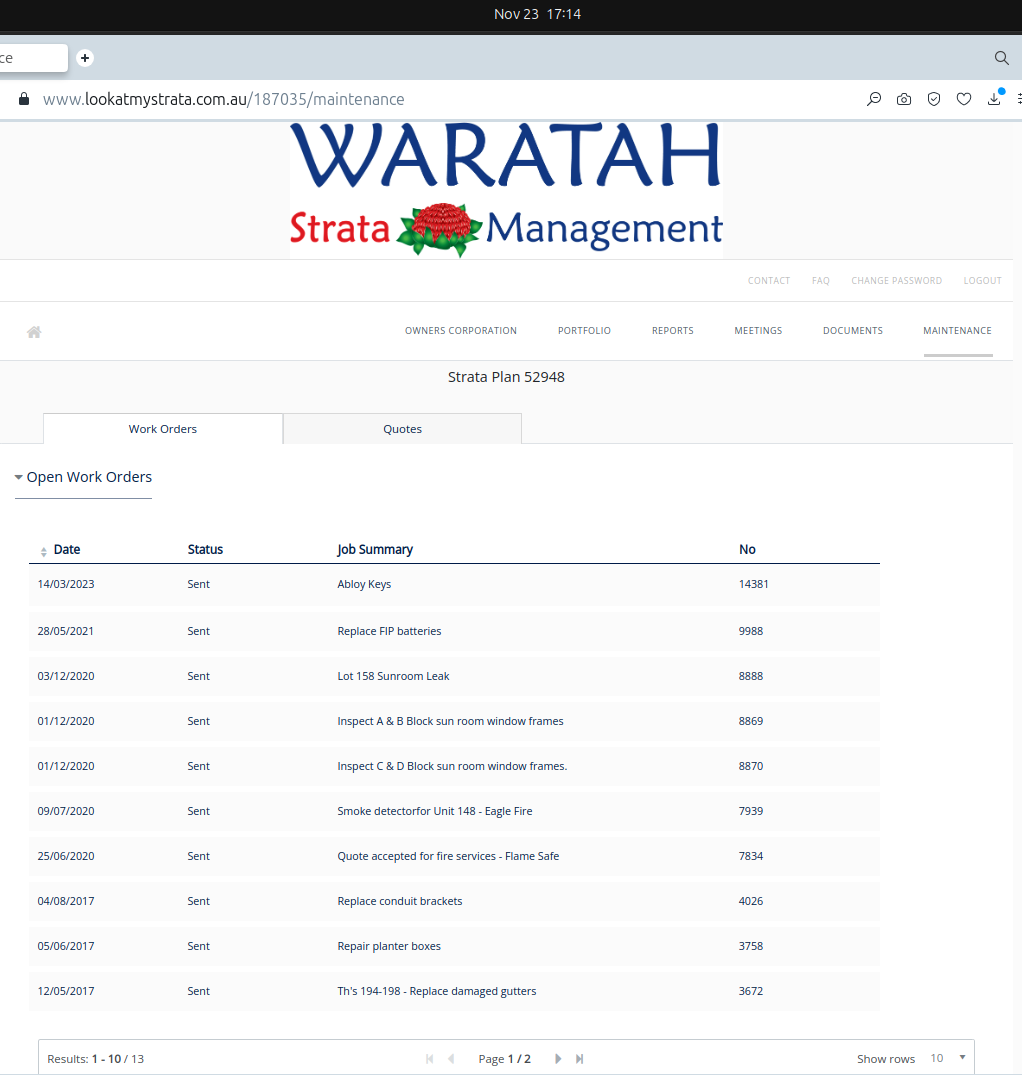This screenshot has width=1022, height=1075.
Task: Click the Change Password link
Action: 897,280
